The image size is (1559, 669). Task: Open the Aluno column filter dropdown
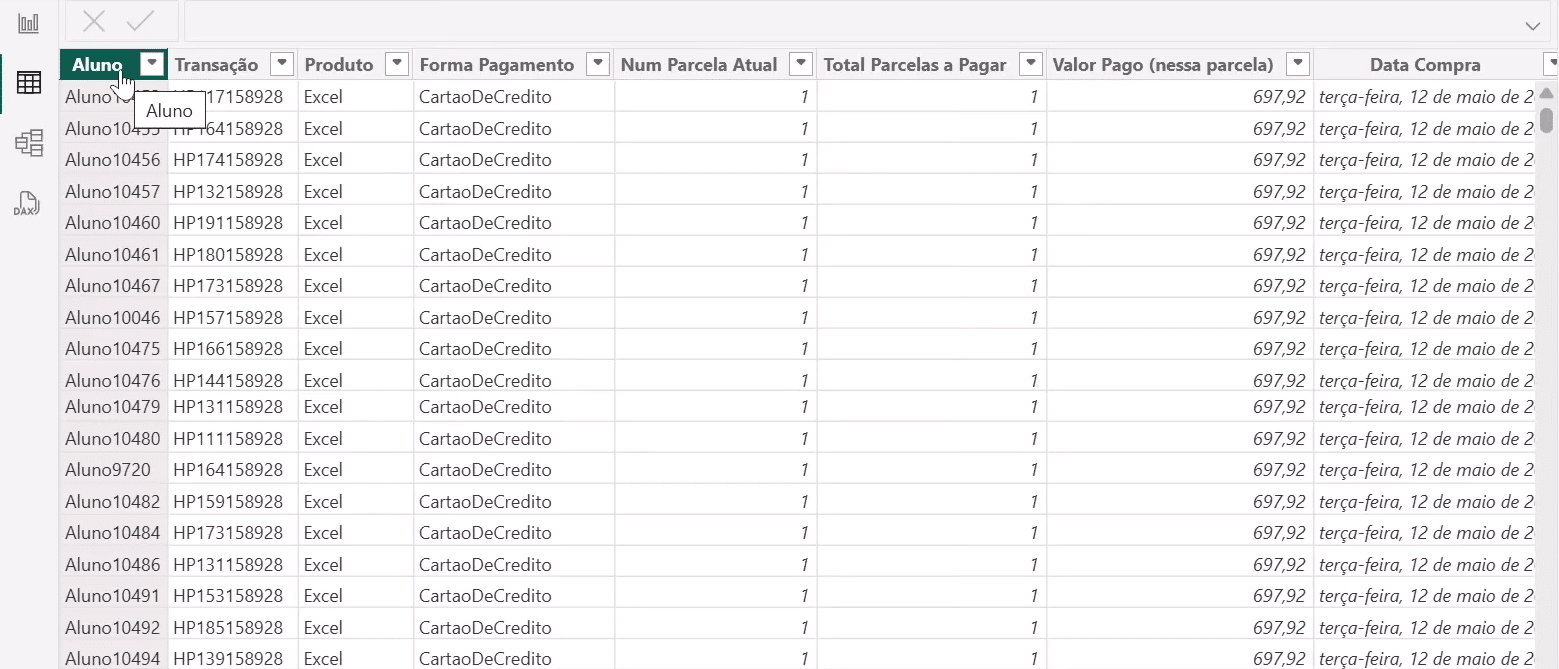point(152,64)
